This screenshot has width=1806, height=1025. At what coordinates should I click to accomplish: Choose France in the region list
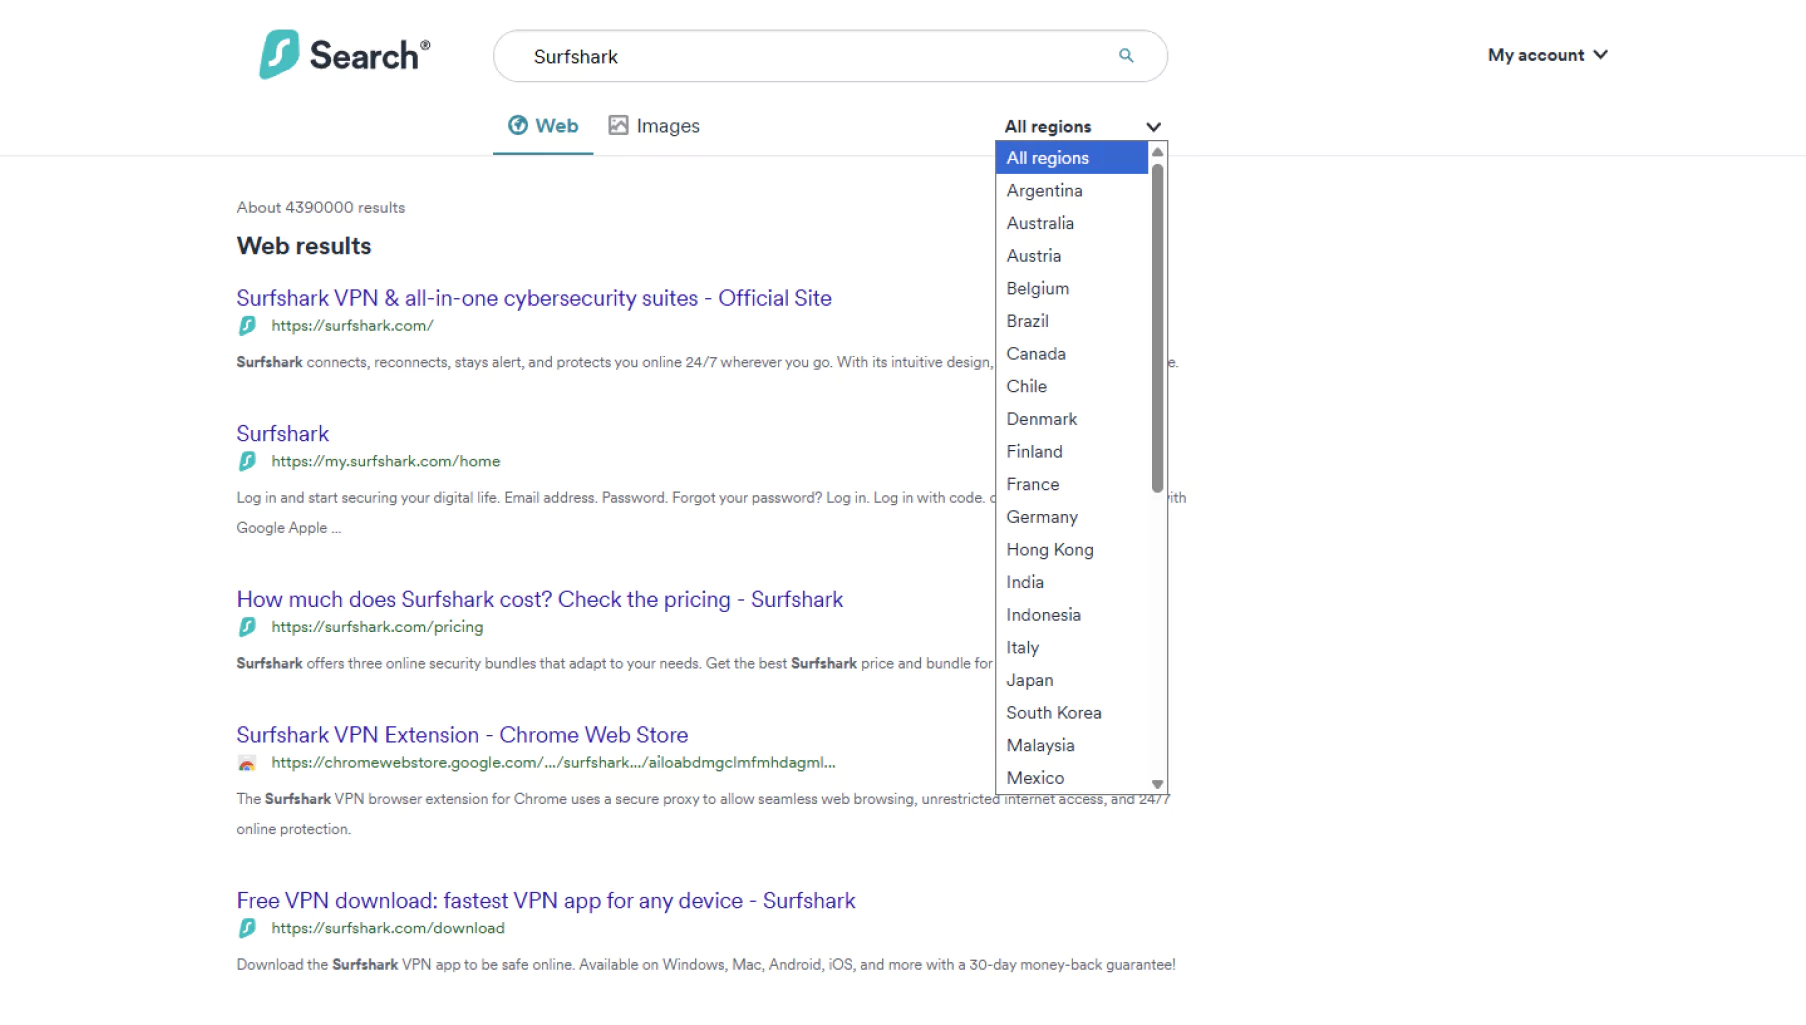(1072, 484)
